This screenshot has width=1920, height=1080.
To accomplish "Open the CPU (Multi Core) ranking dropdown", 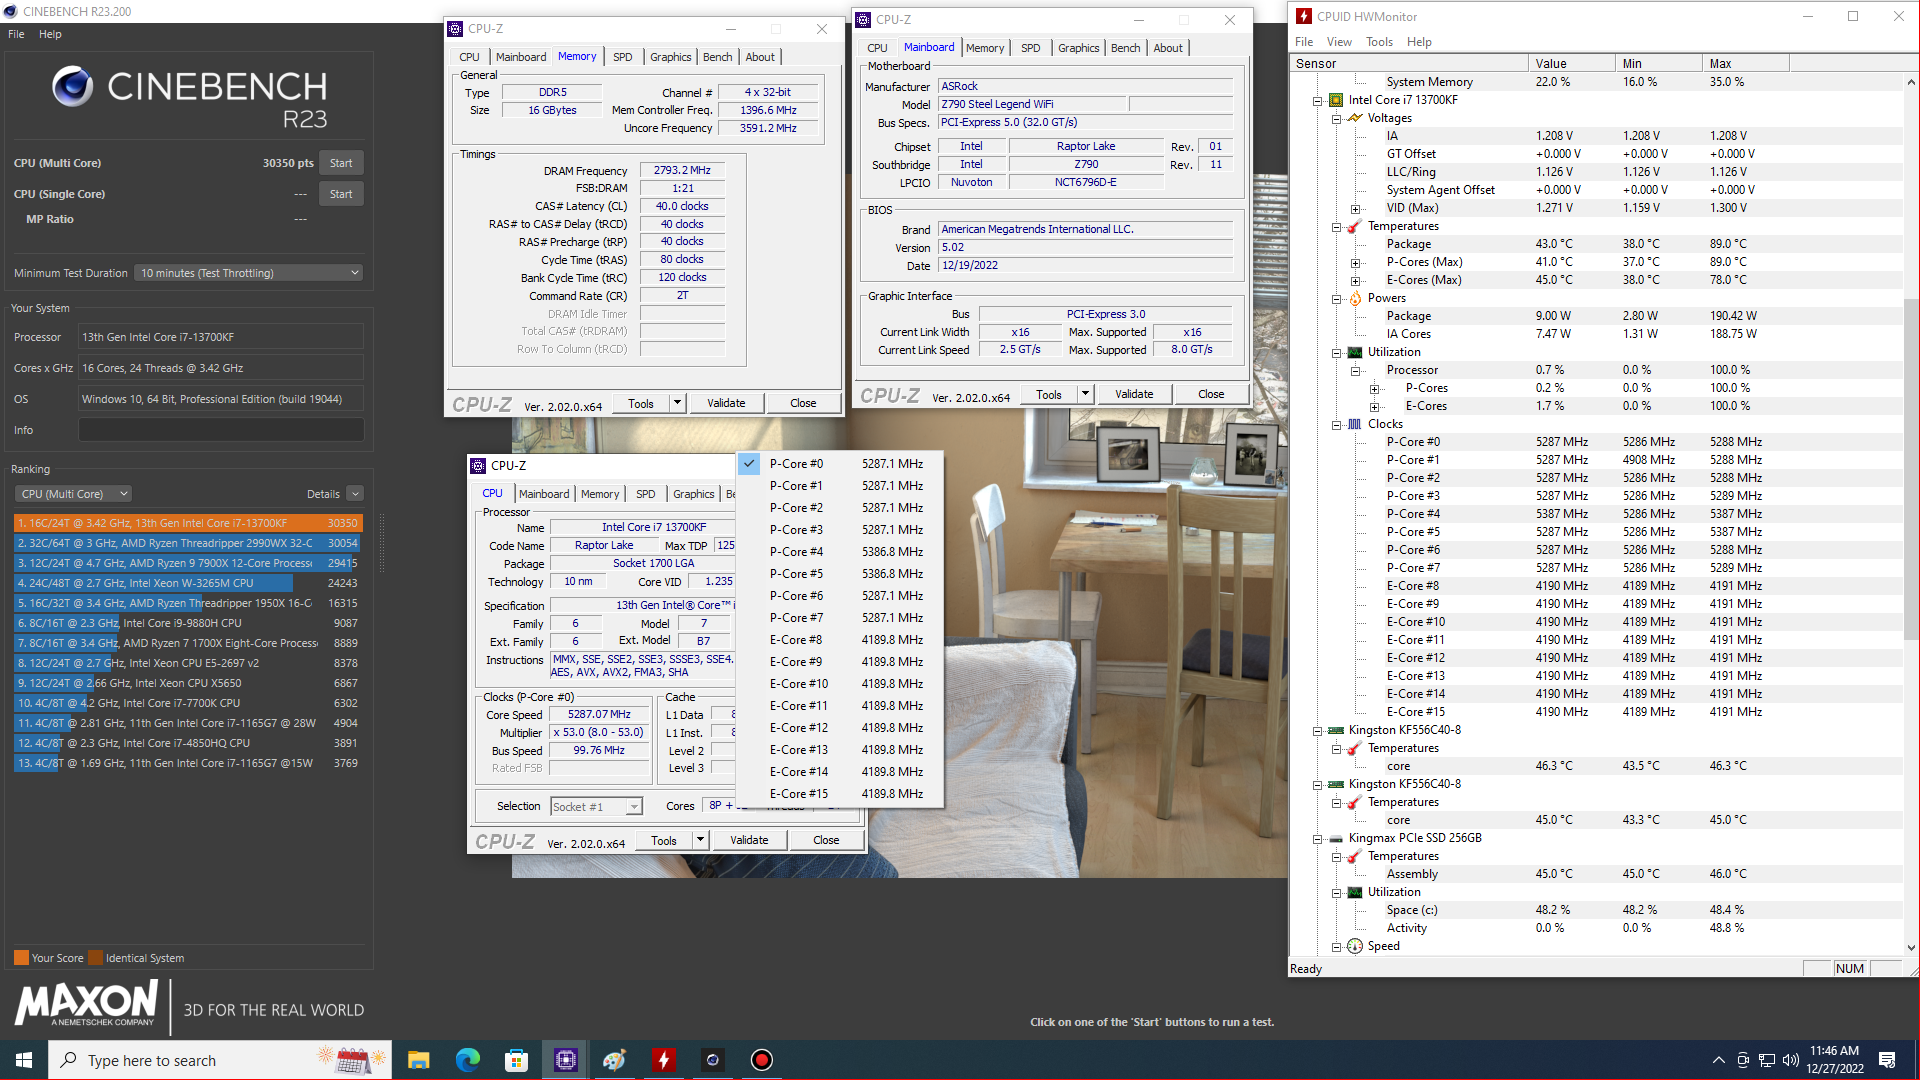I will tap(74, 494).
